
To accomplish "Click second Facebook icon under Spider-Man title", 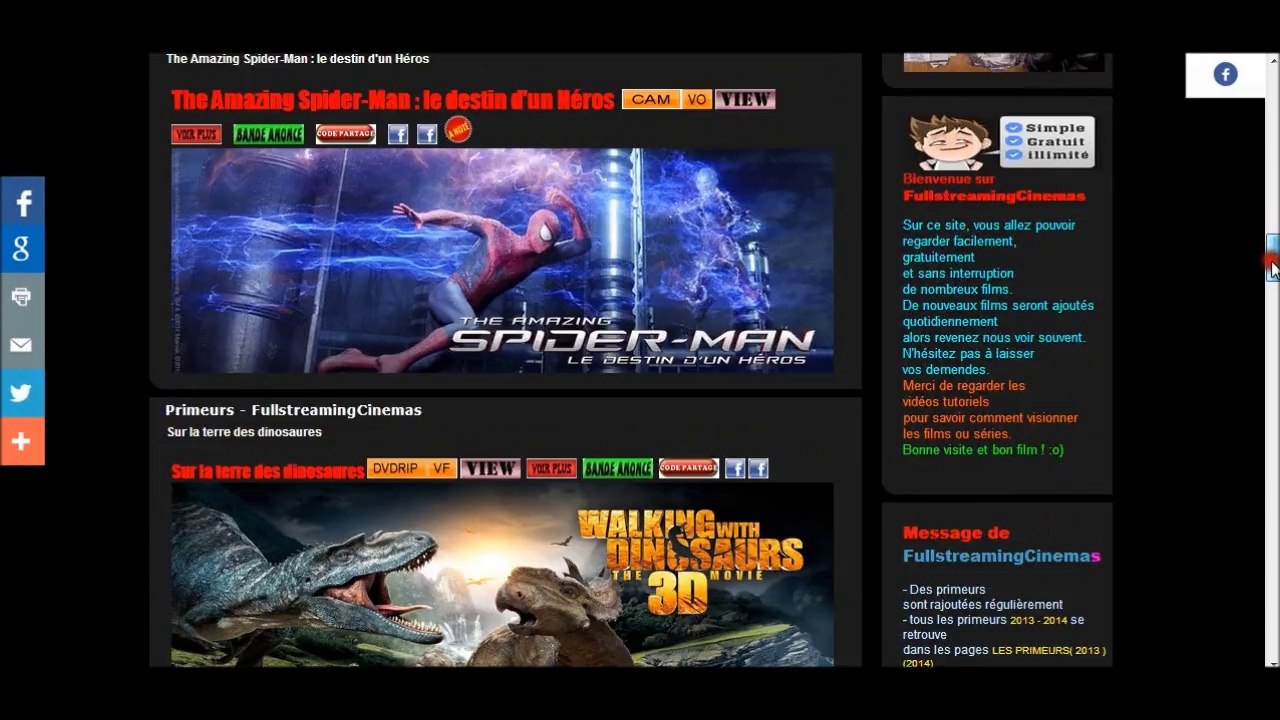I will click(x=427, y=134).
